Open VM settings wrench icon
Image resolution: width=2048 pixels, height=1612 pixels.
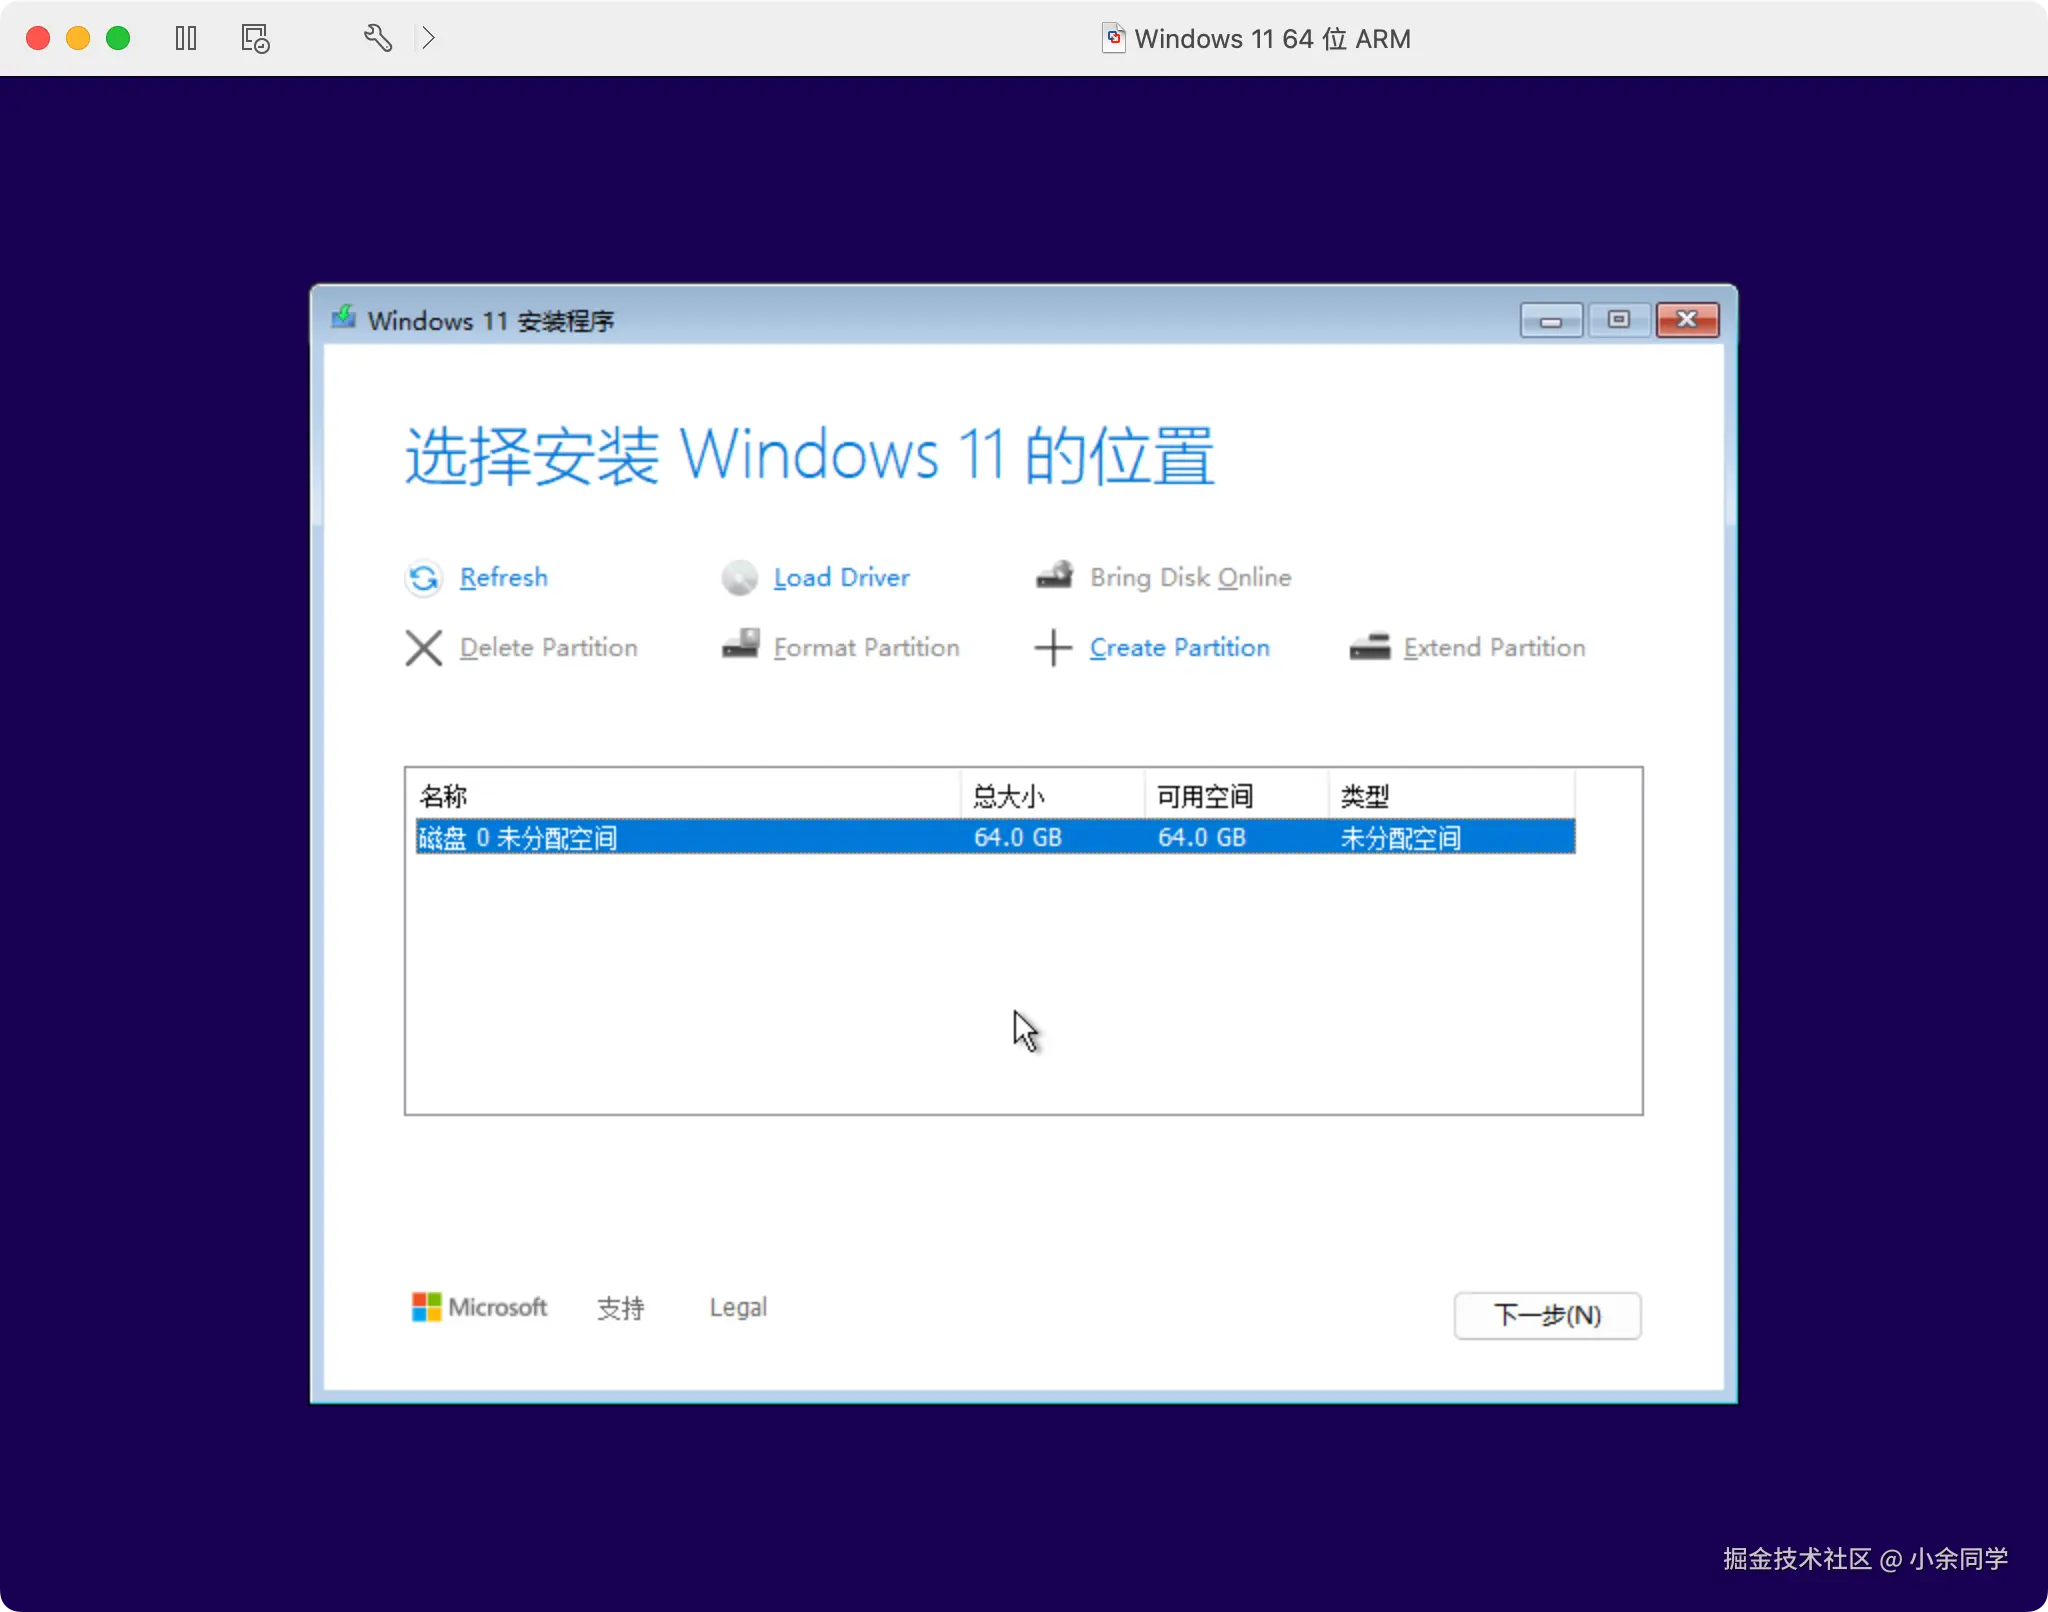click(377, 39)
